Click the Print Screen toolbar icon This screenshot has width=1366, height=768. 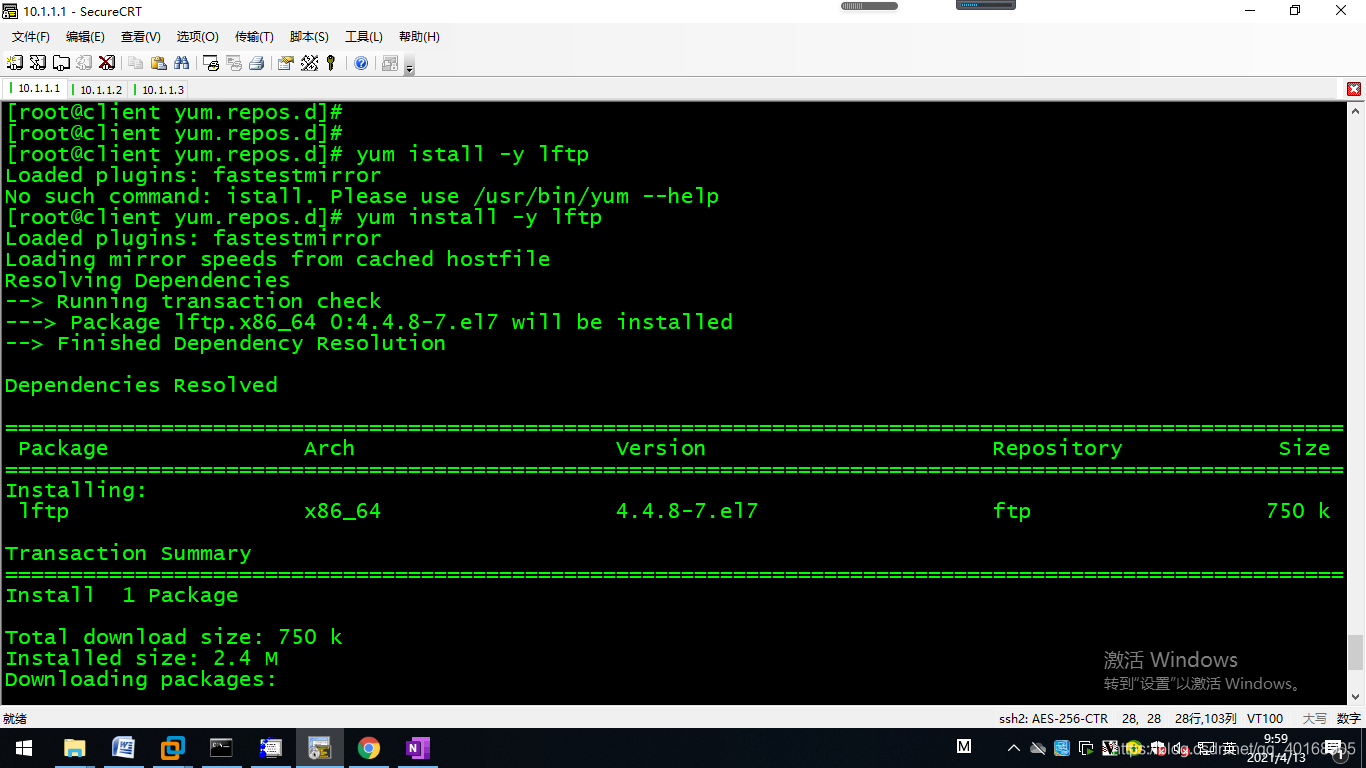[x=211, y=63]
